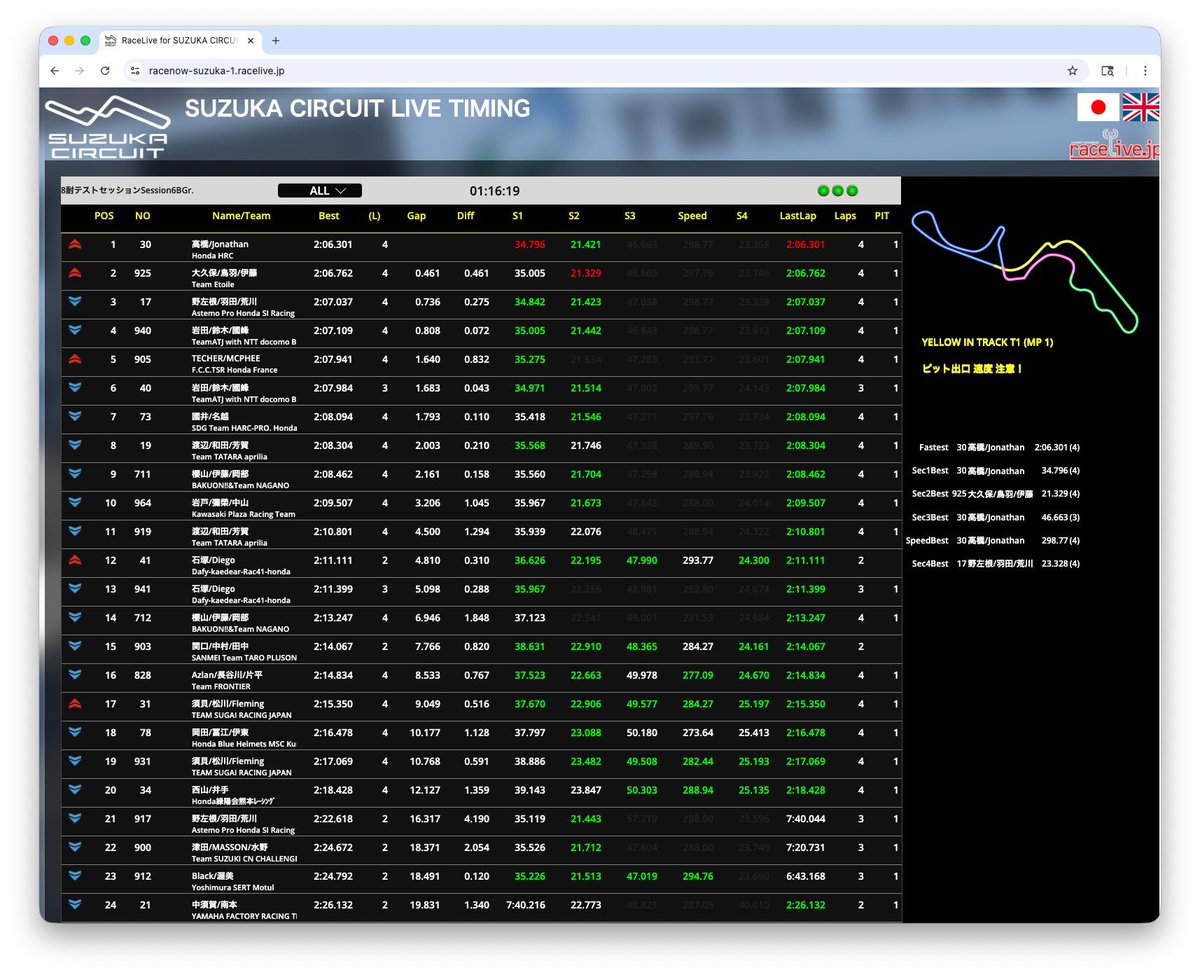
Task: Switch to English UK flag
Action: pyautogui.click(x=1141, y=107)
